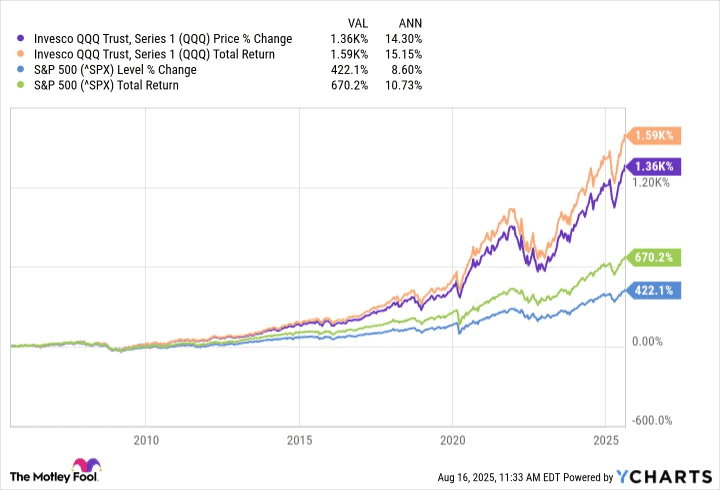This screenshot has height=490, width=720.
Task: Select the Invesco QQQ Price % Change legend label
Action: pos(162,39)
